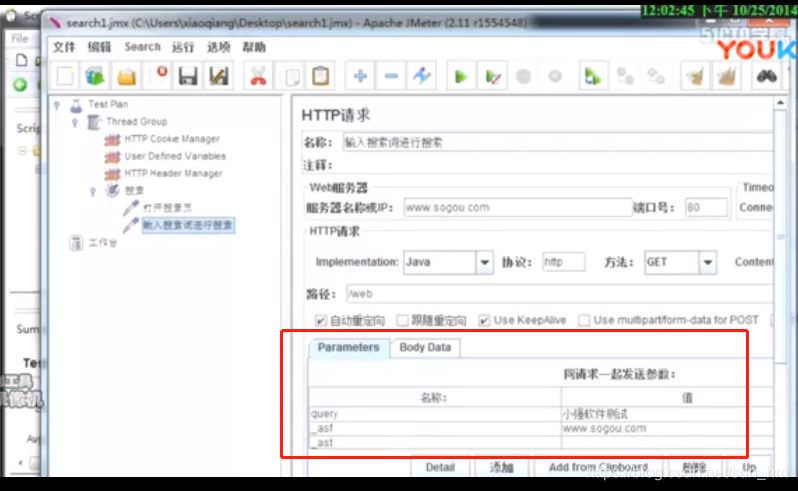798x491 pixels.
Task: Select the 工作台 workbench tree item
Action: (103, 243)
